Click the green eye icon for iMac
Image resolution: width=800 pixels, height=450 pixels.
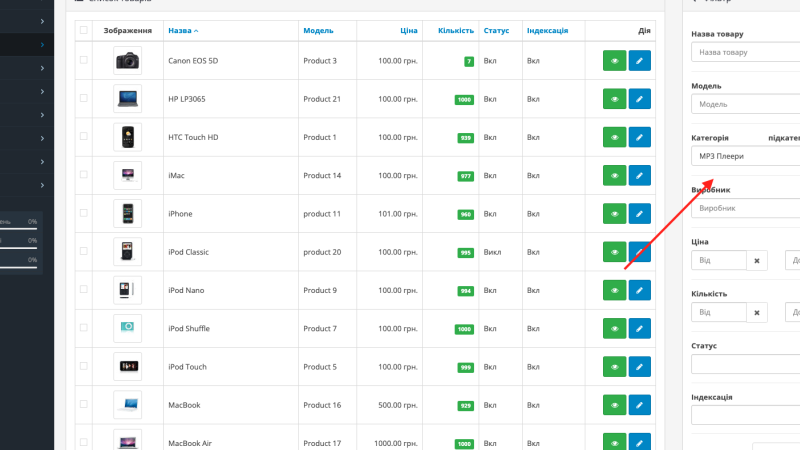614,176
